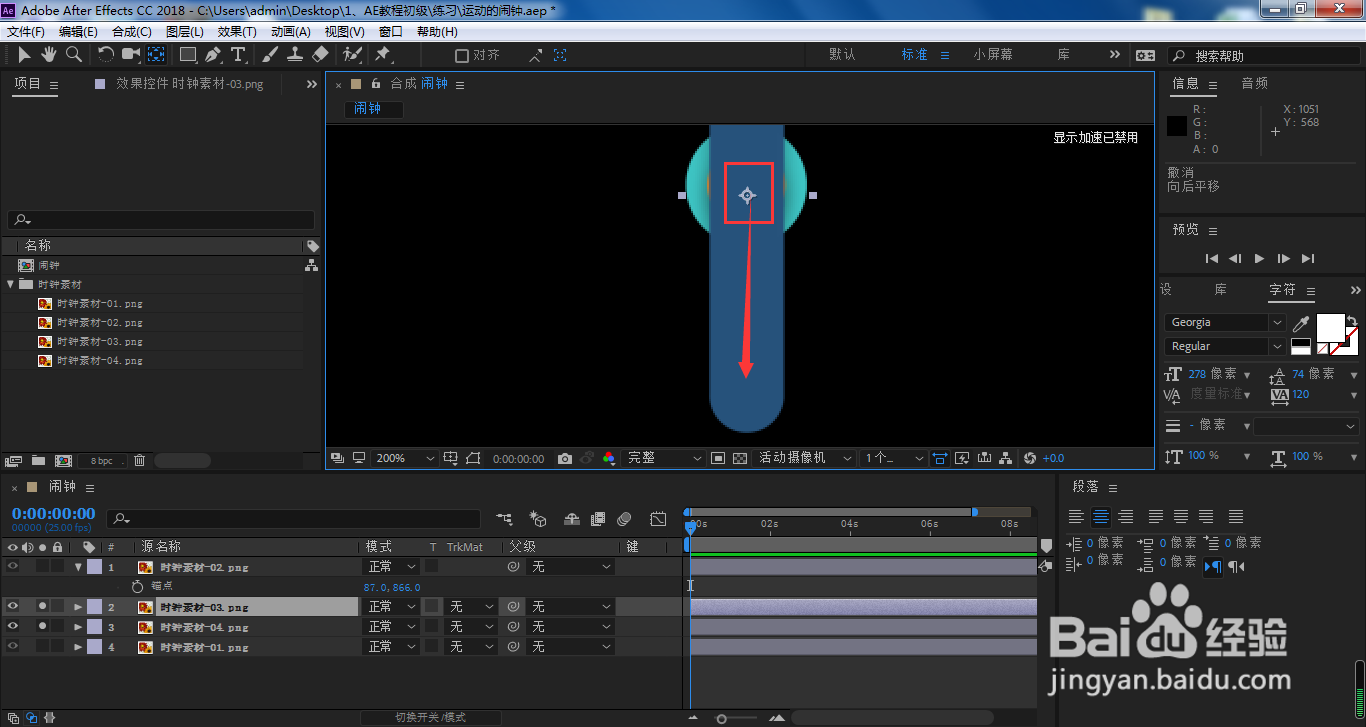Viewport: 1366px width, 727px height.
Task: Select the Rotation tool
Action: [x=106, y=54]
